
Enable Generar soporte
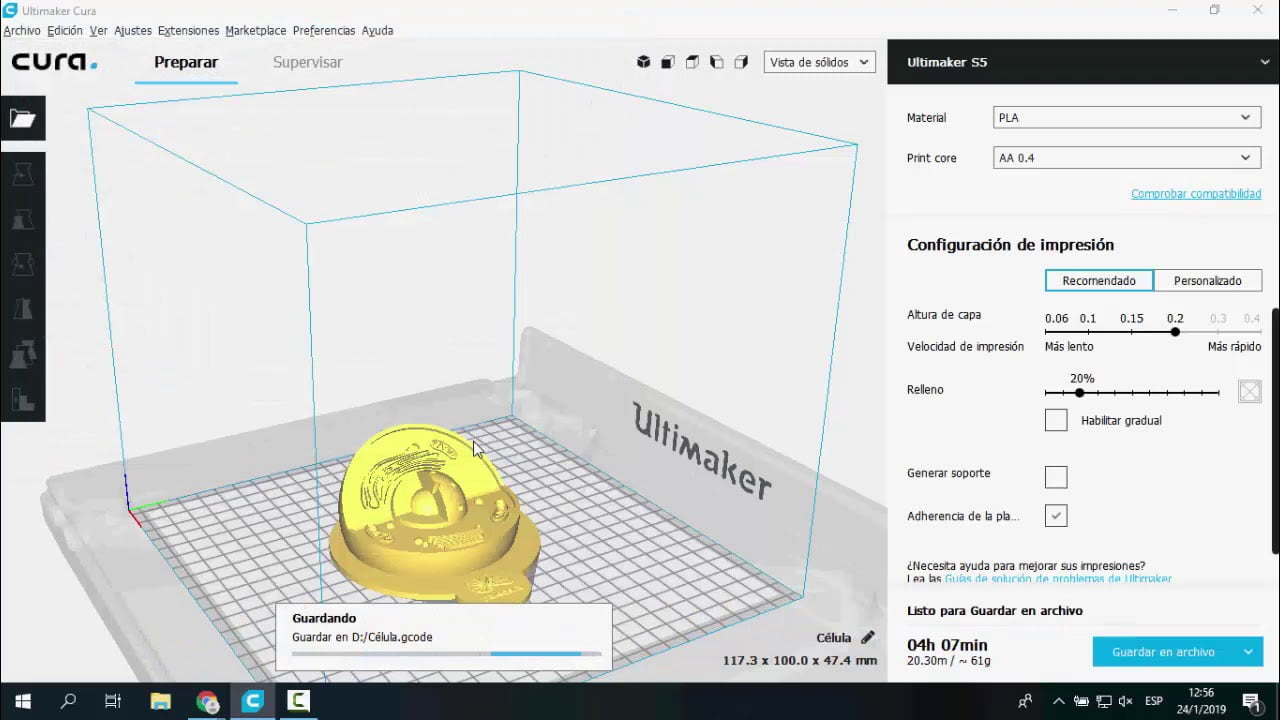(x=1056, y=477)
